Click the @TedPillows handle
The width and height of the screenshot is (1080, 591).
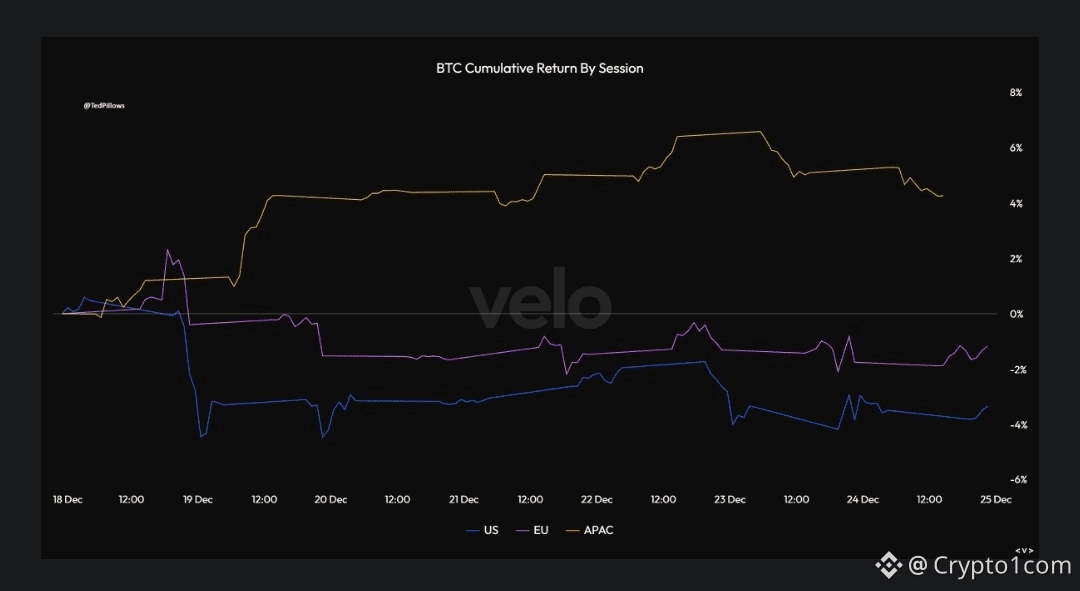(103, 104)
